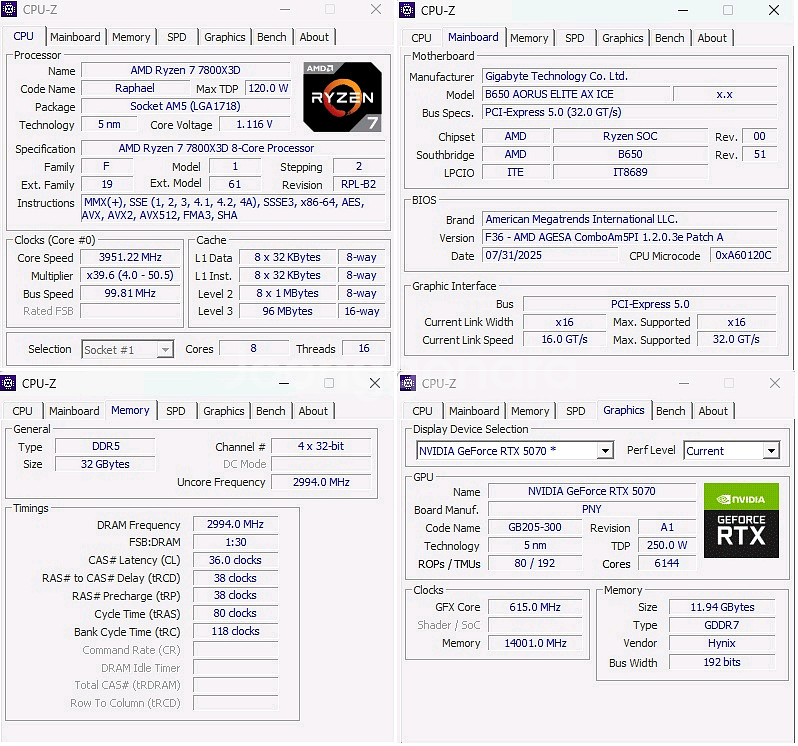798x746 pixels.
Task: Select CPU tab in the Mainboard window
Action: (421, 38)
